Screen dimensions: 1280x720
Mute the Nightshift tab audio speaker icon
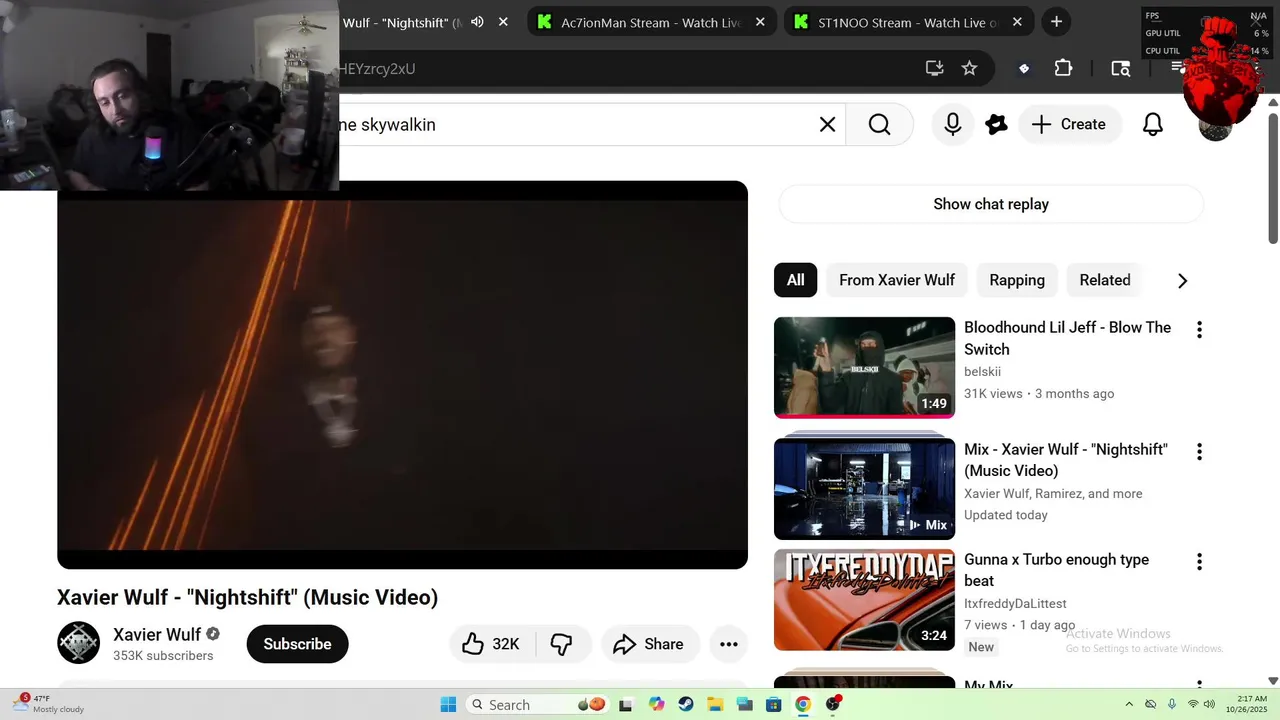pos(477,22)
